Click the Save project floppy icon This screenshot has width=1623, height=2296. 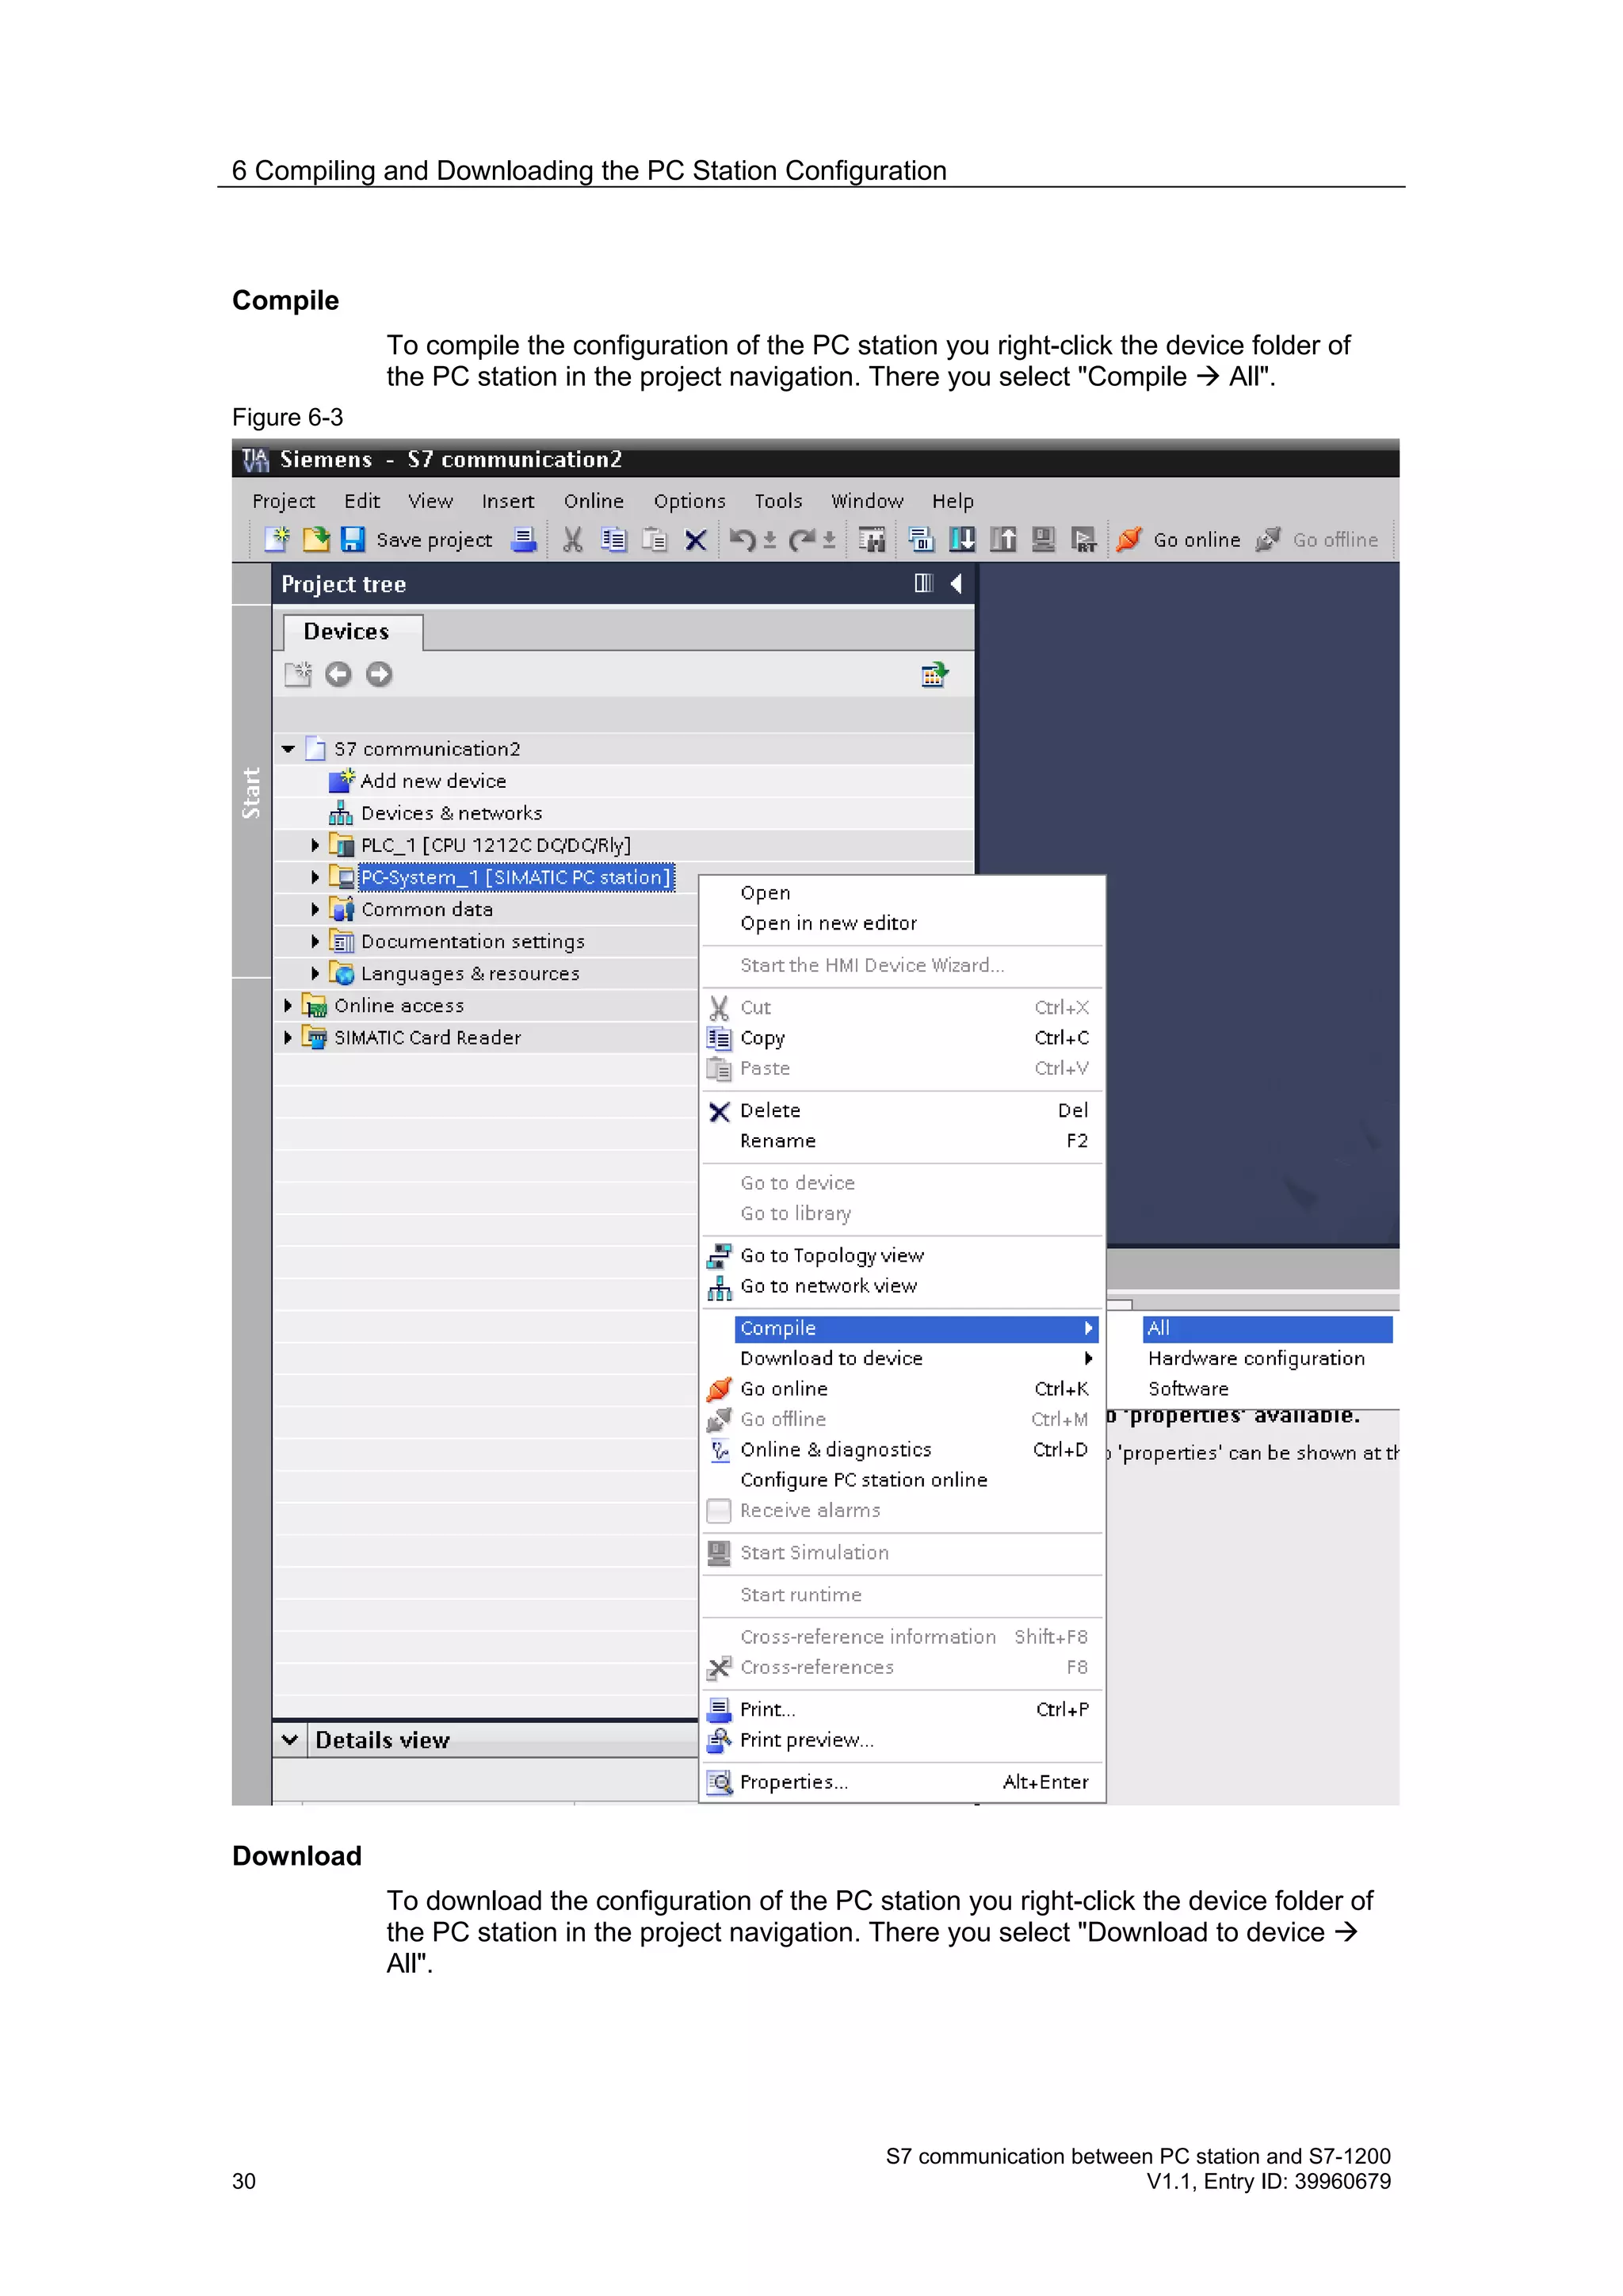coord(352,539)
